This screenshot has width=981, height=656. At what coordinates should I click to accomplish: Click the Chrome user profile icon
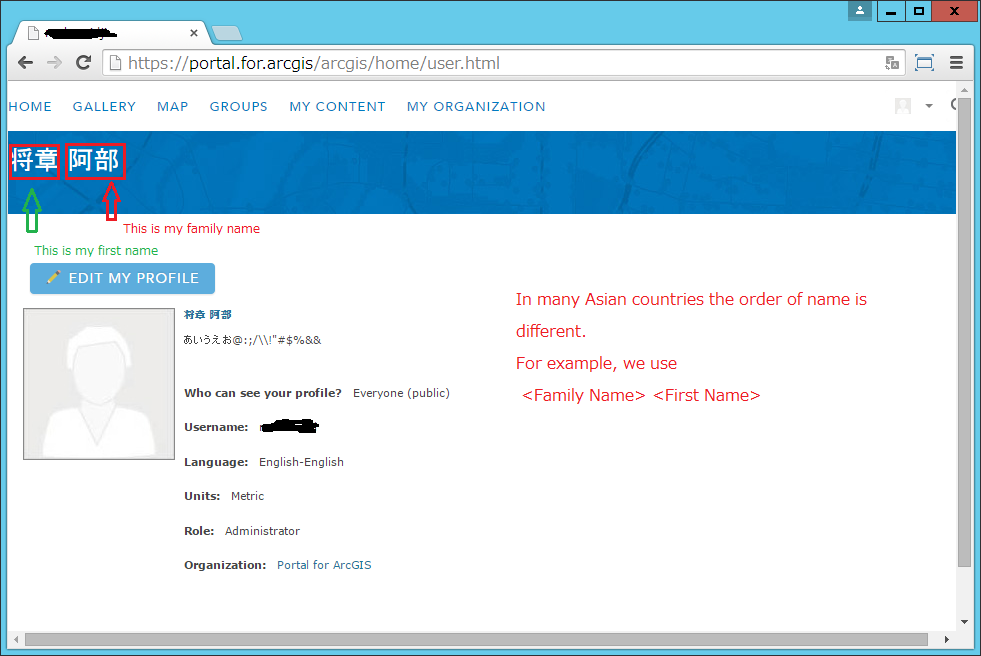860,11
